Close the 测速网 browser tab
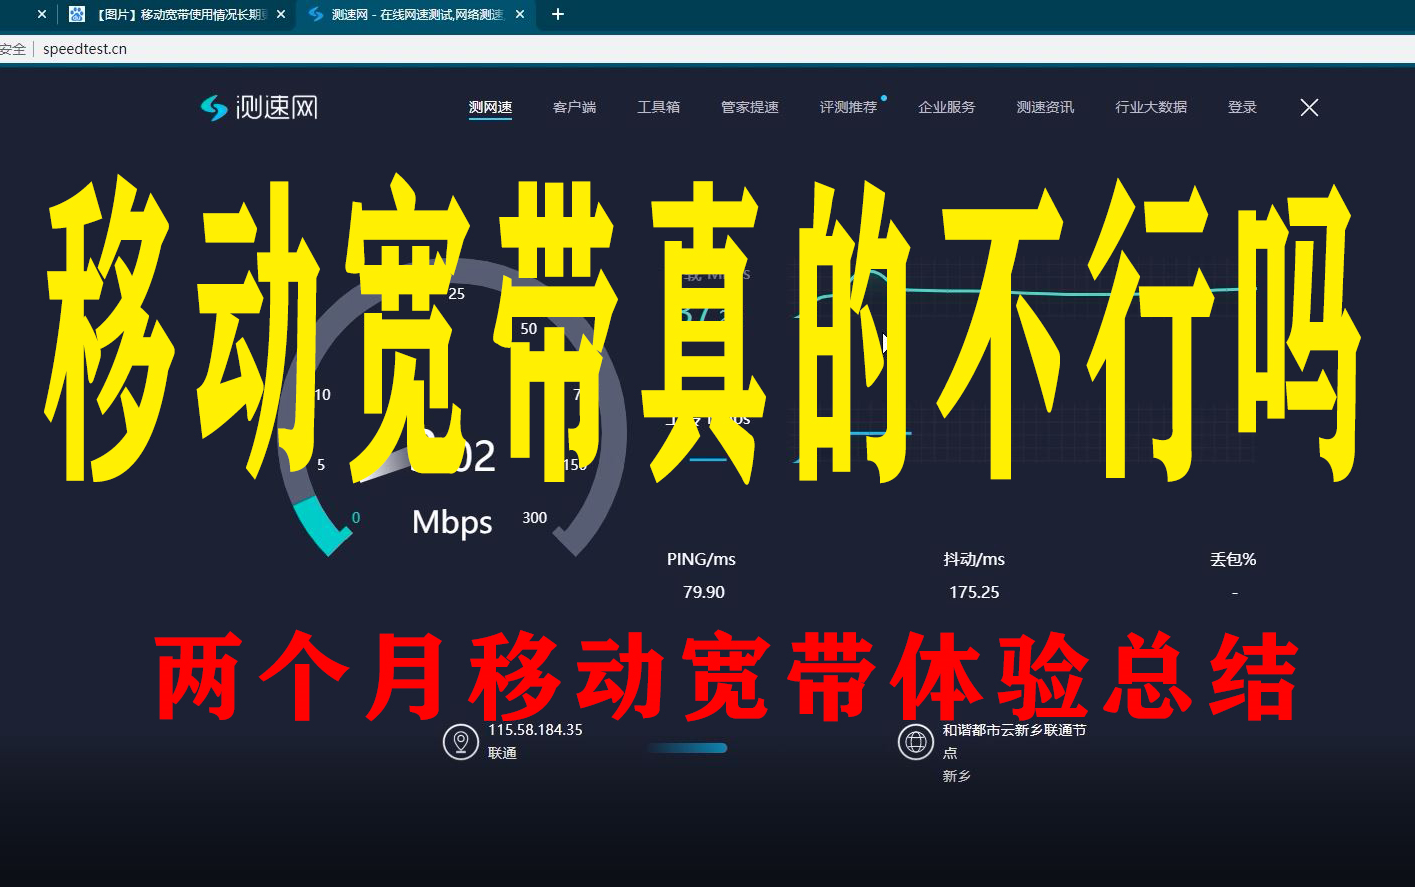 (520, 14)
